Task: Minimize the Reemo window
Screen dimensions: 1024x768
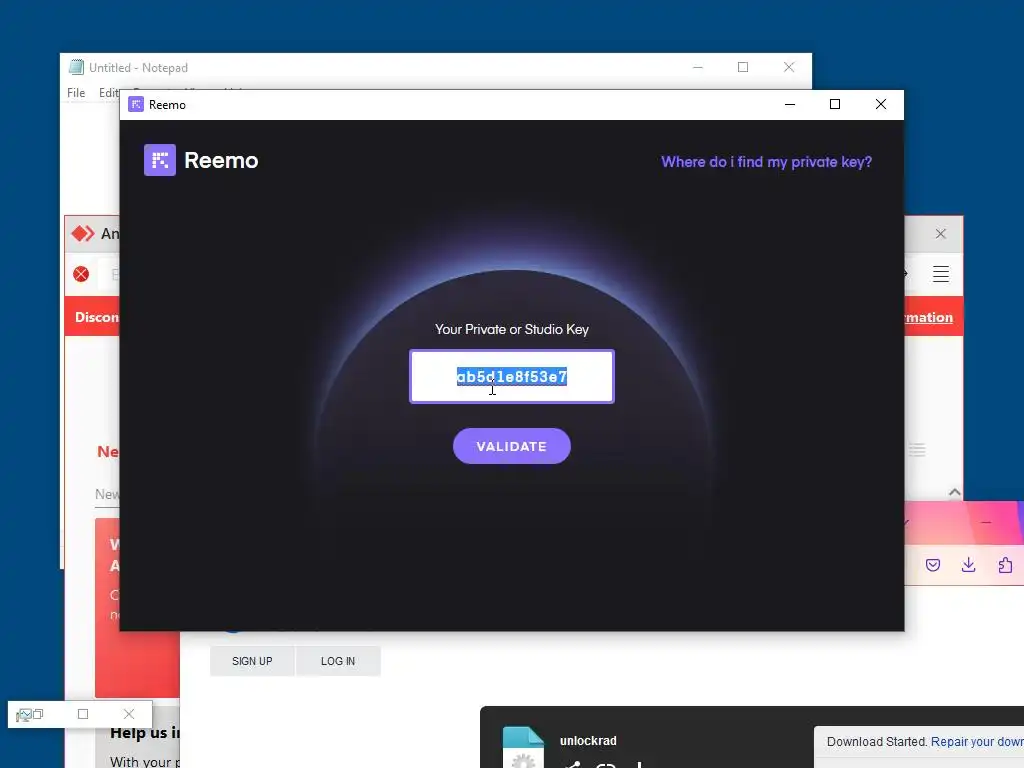Action: click(790, 104)
